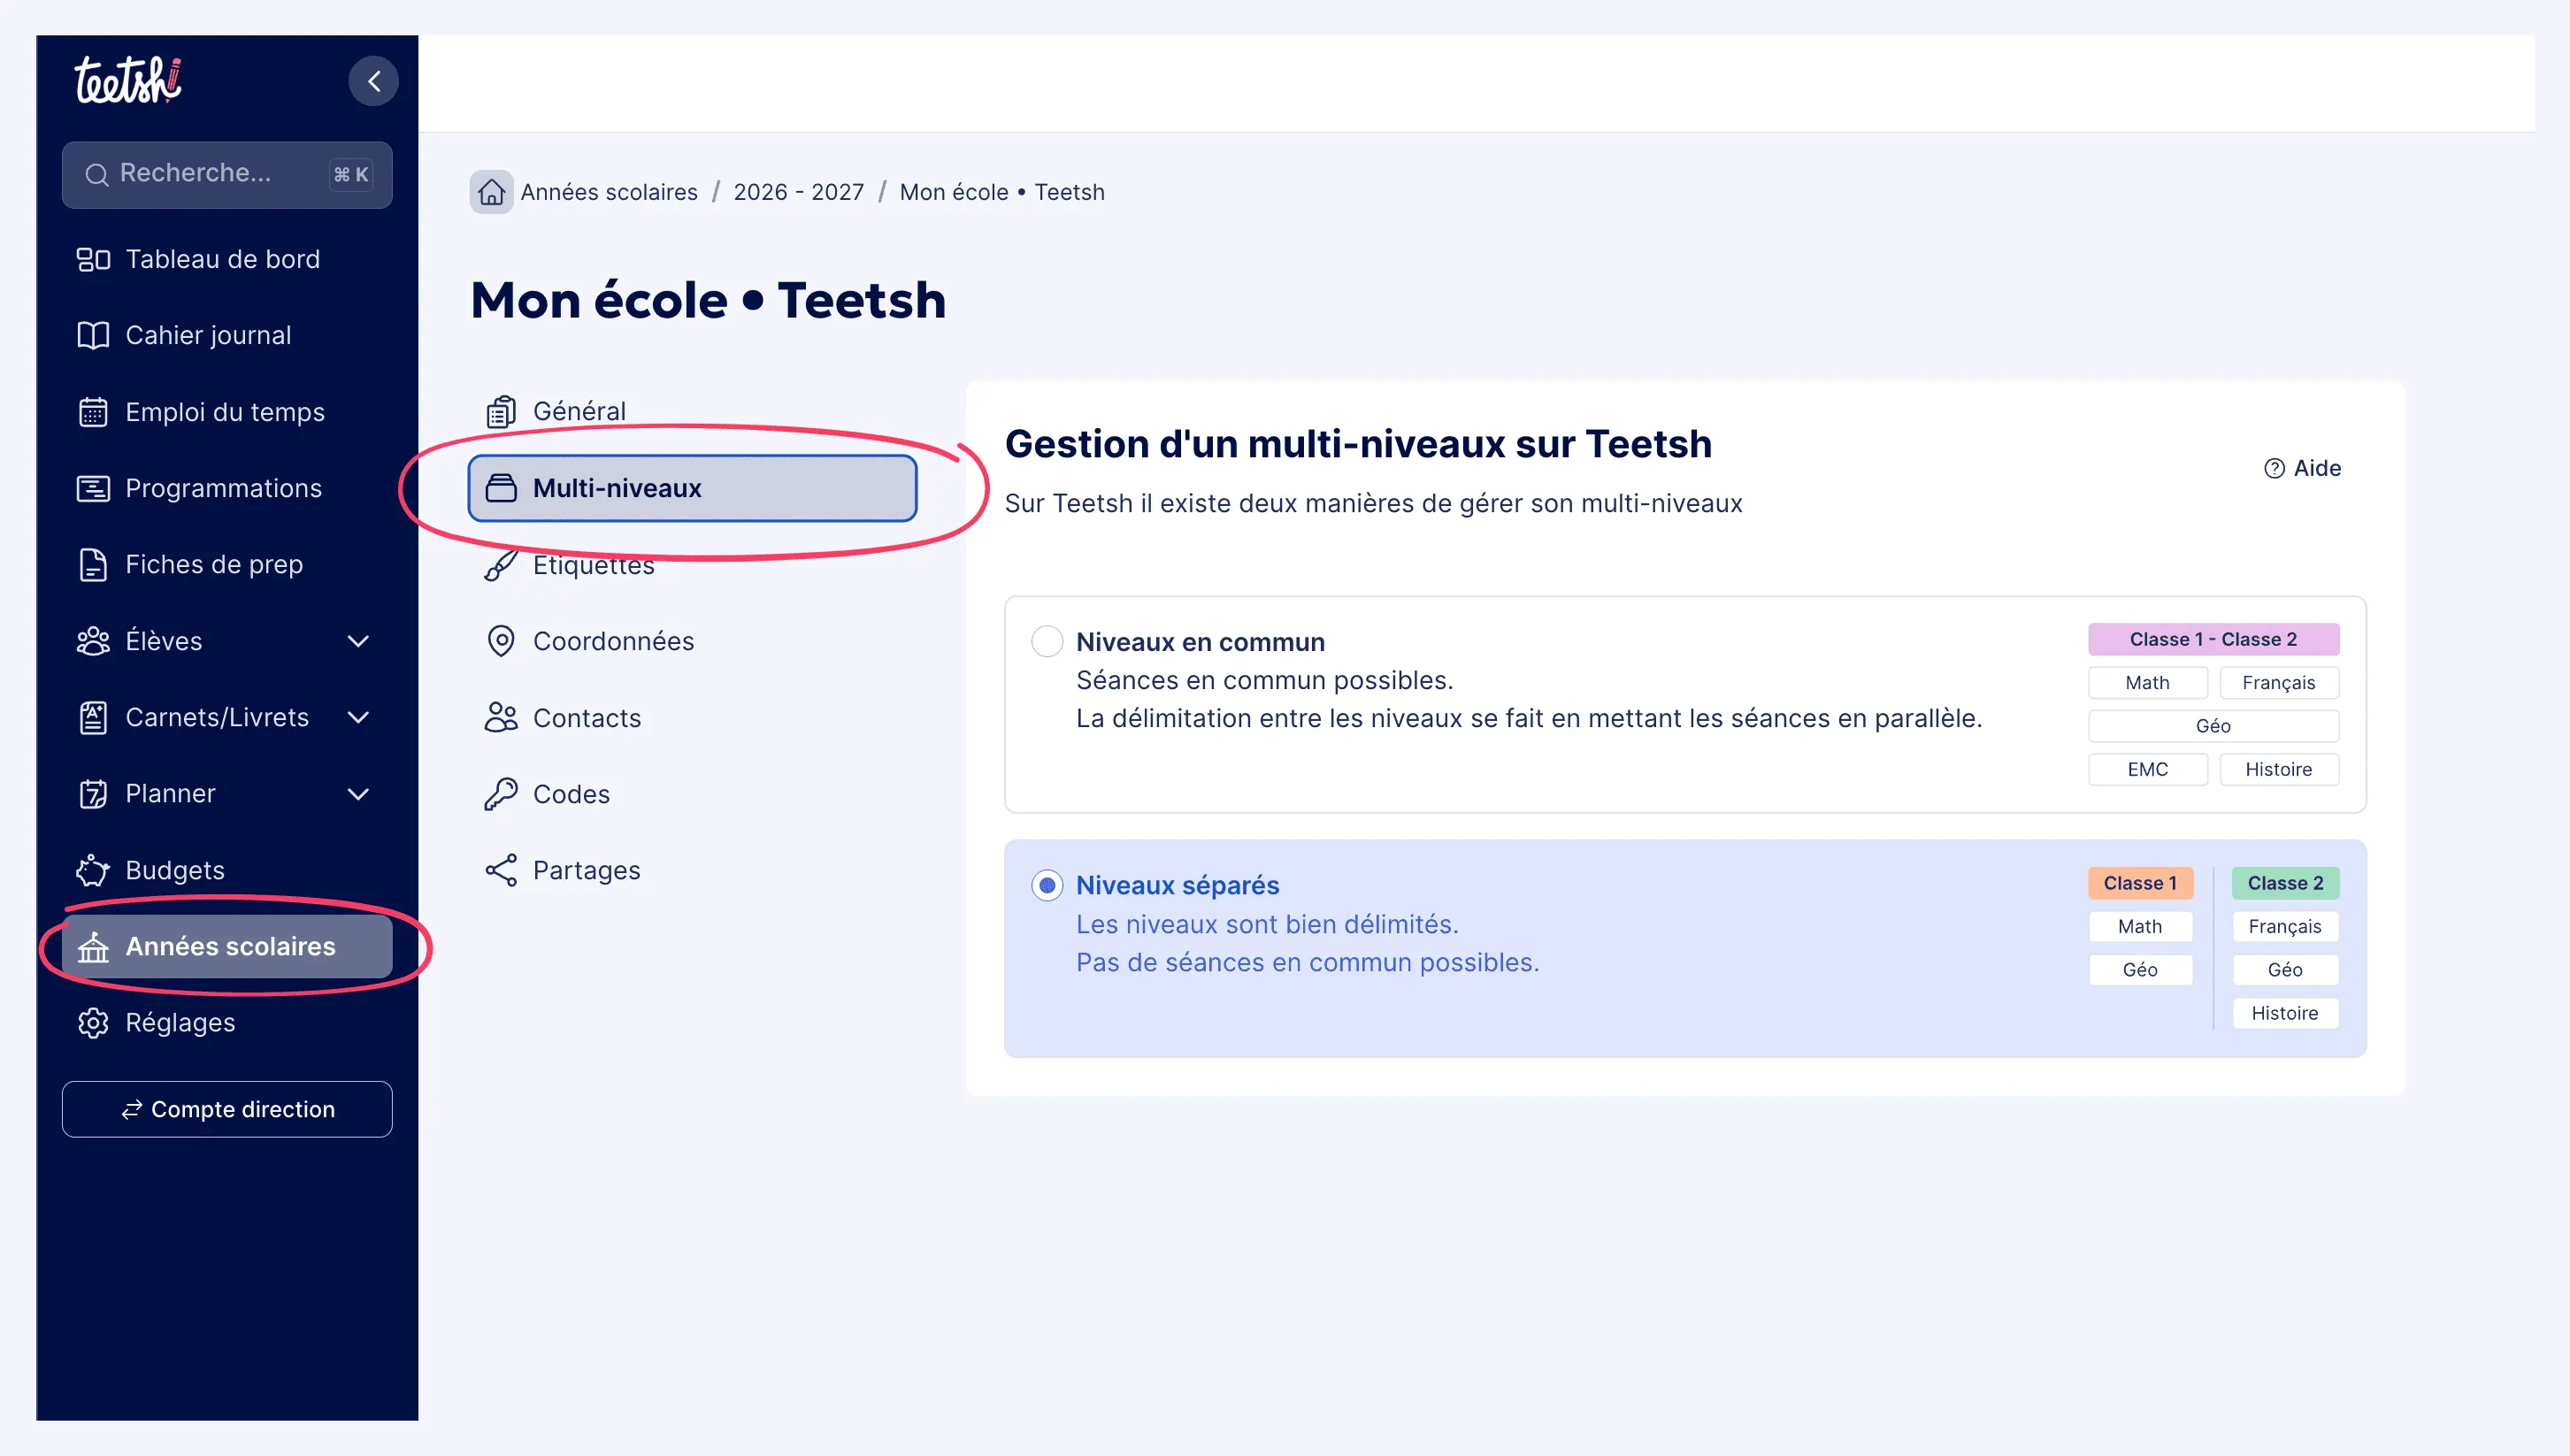Click the Partages share icon

501,870
